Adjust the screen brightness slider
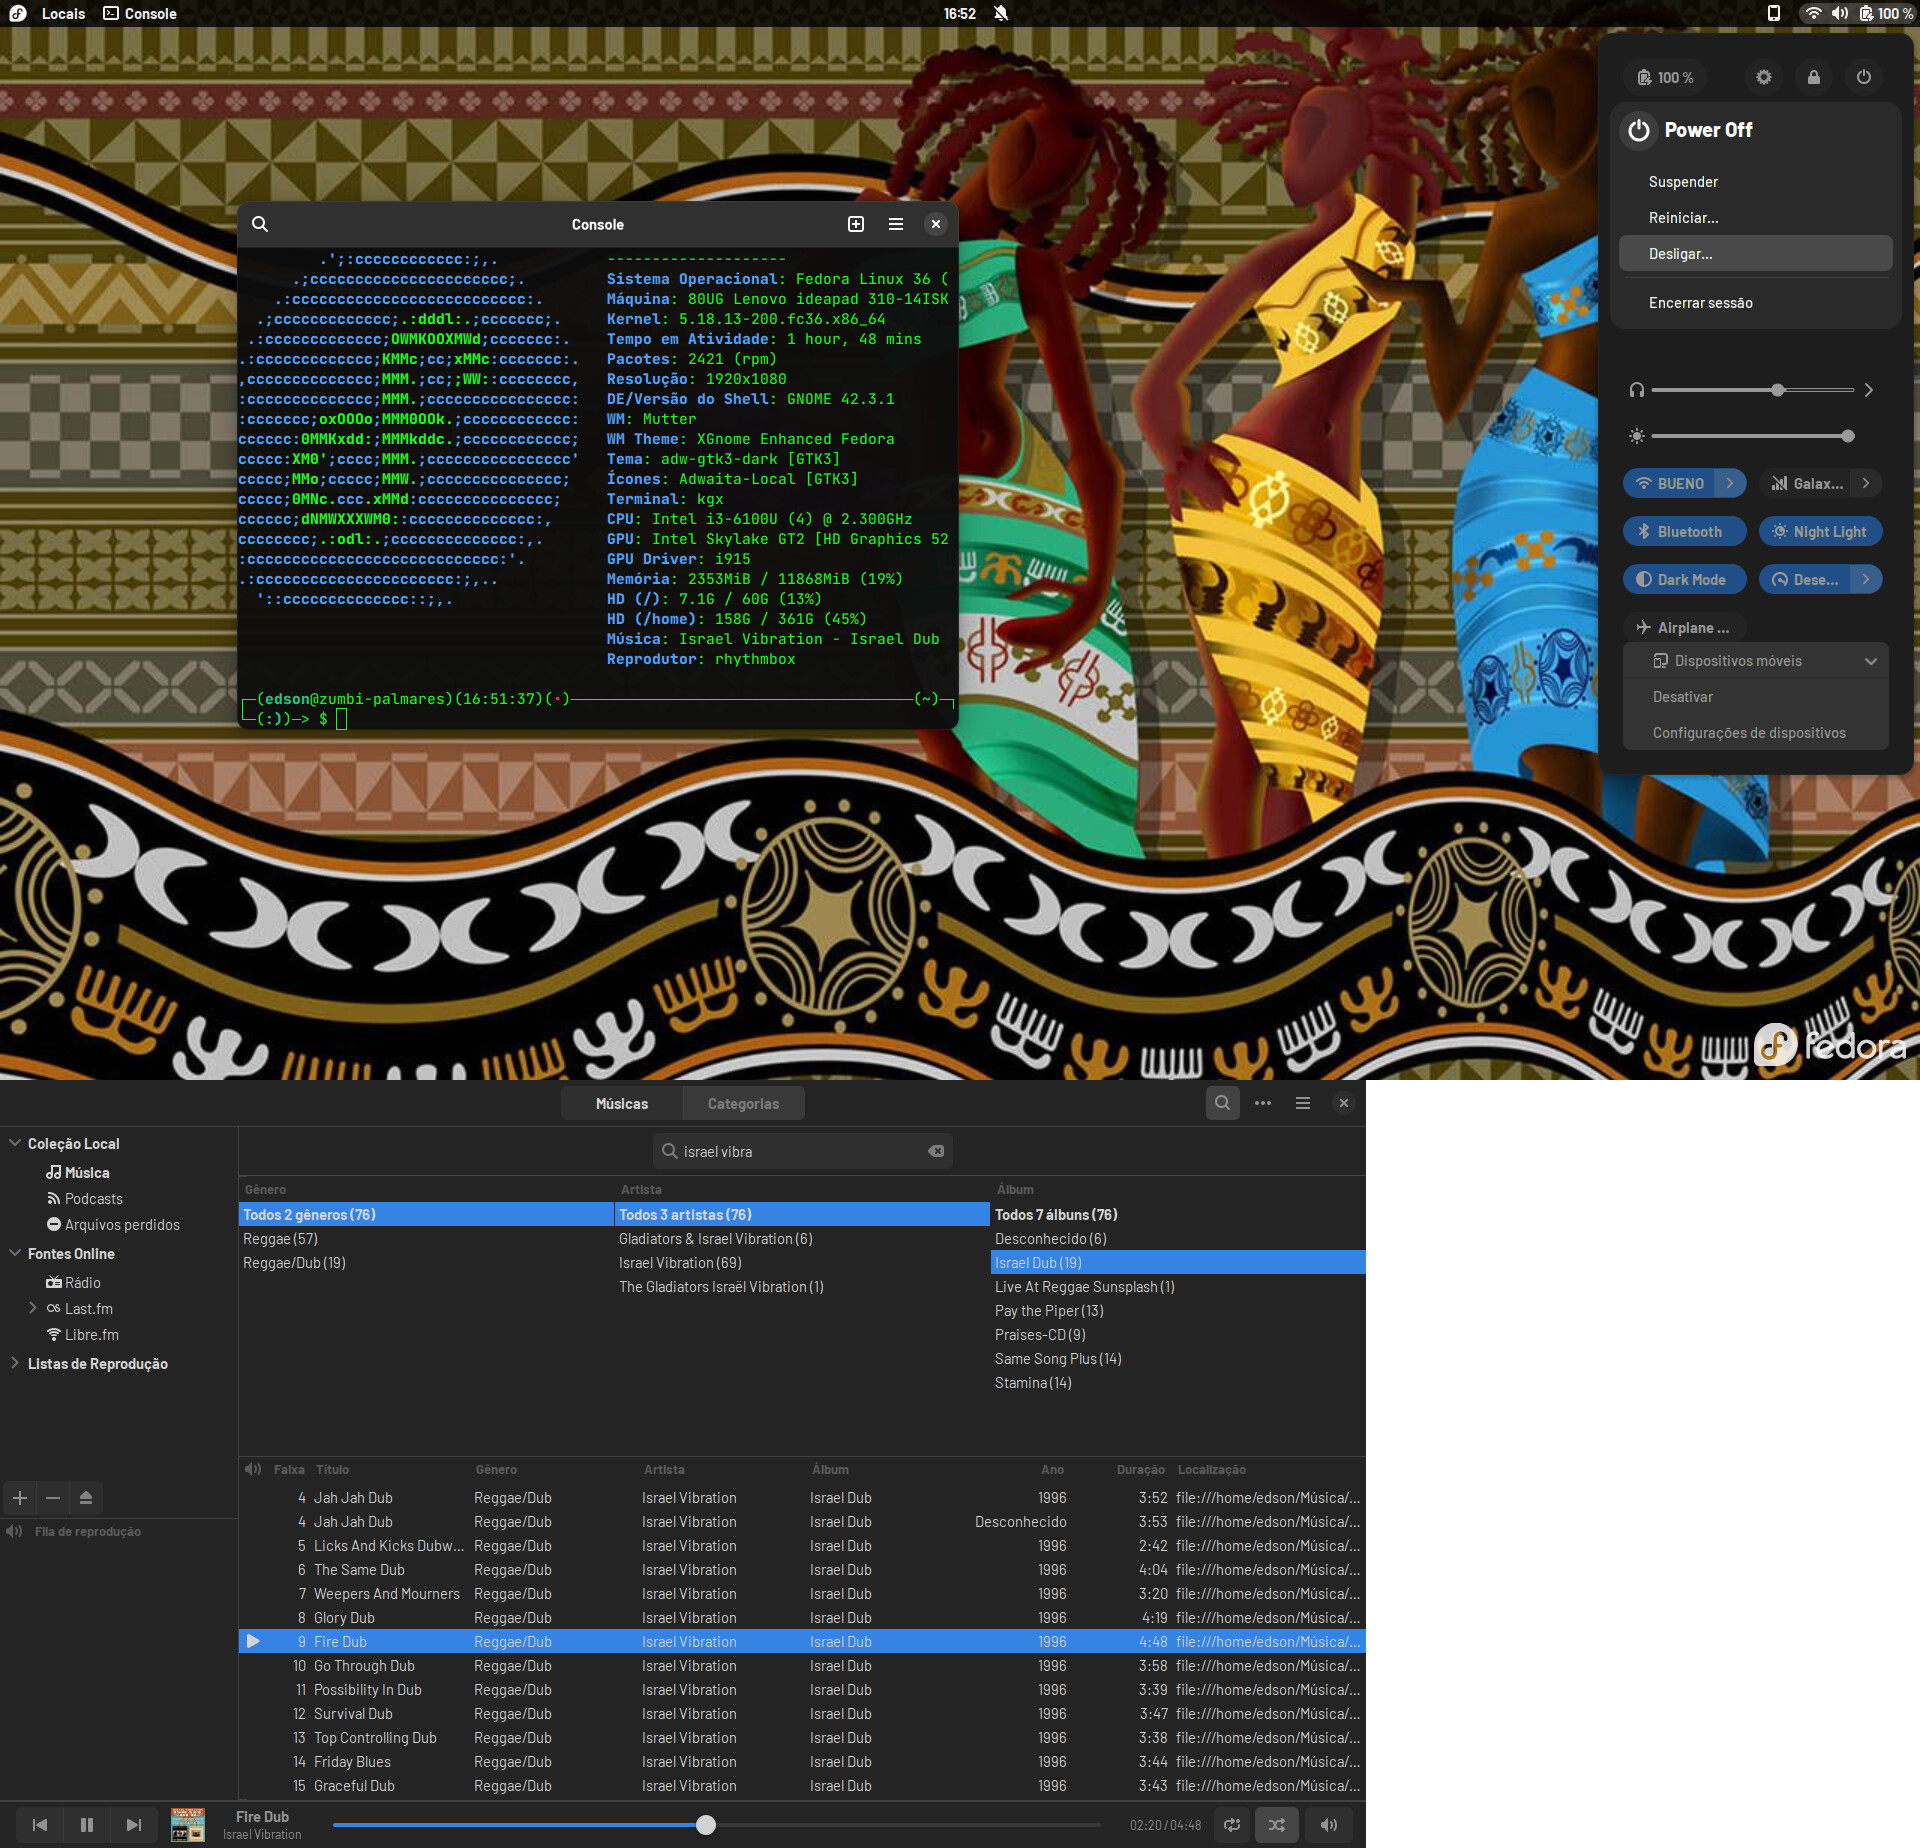 tap(1752, 436)
